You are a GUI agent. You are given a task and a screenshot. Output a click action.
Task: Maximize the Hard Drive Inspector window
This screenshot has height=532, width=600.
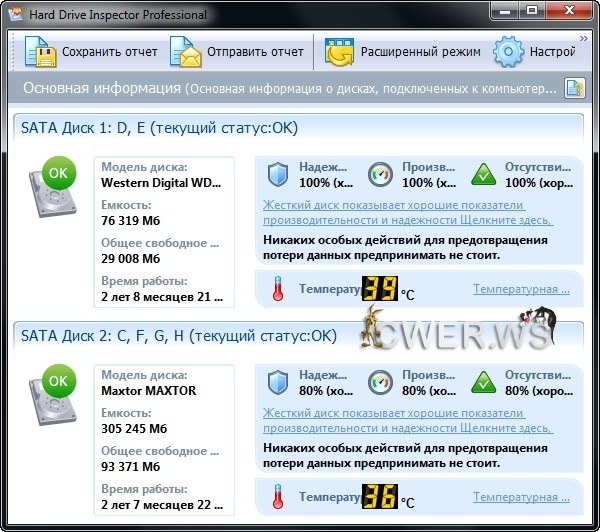pos(532,11)
